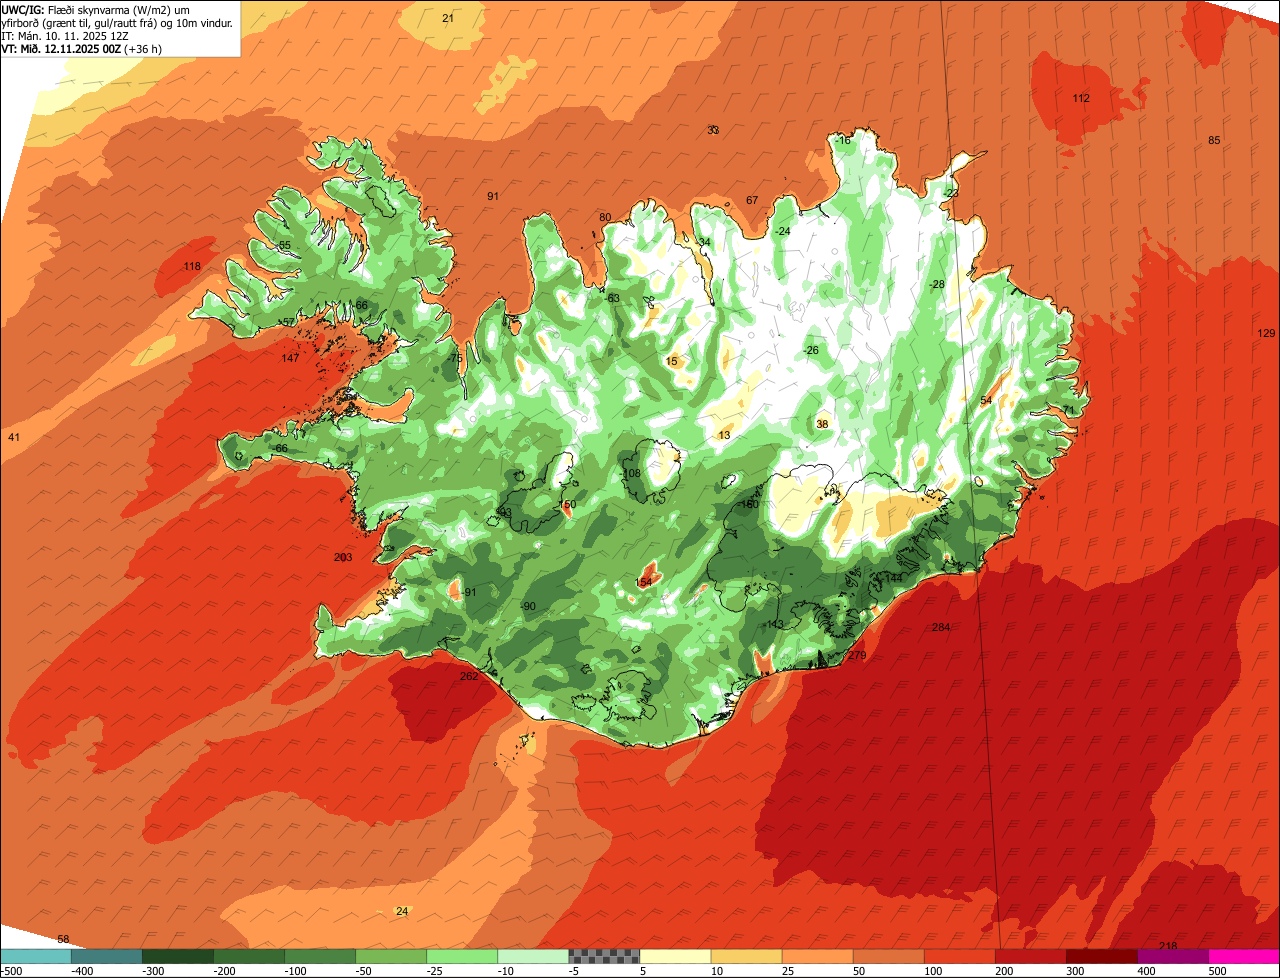Screen dimensions: 1280x978
Task: Click the map value 80 on the north coast
Action: (605, 217)
